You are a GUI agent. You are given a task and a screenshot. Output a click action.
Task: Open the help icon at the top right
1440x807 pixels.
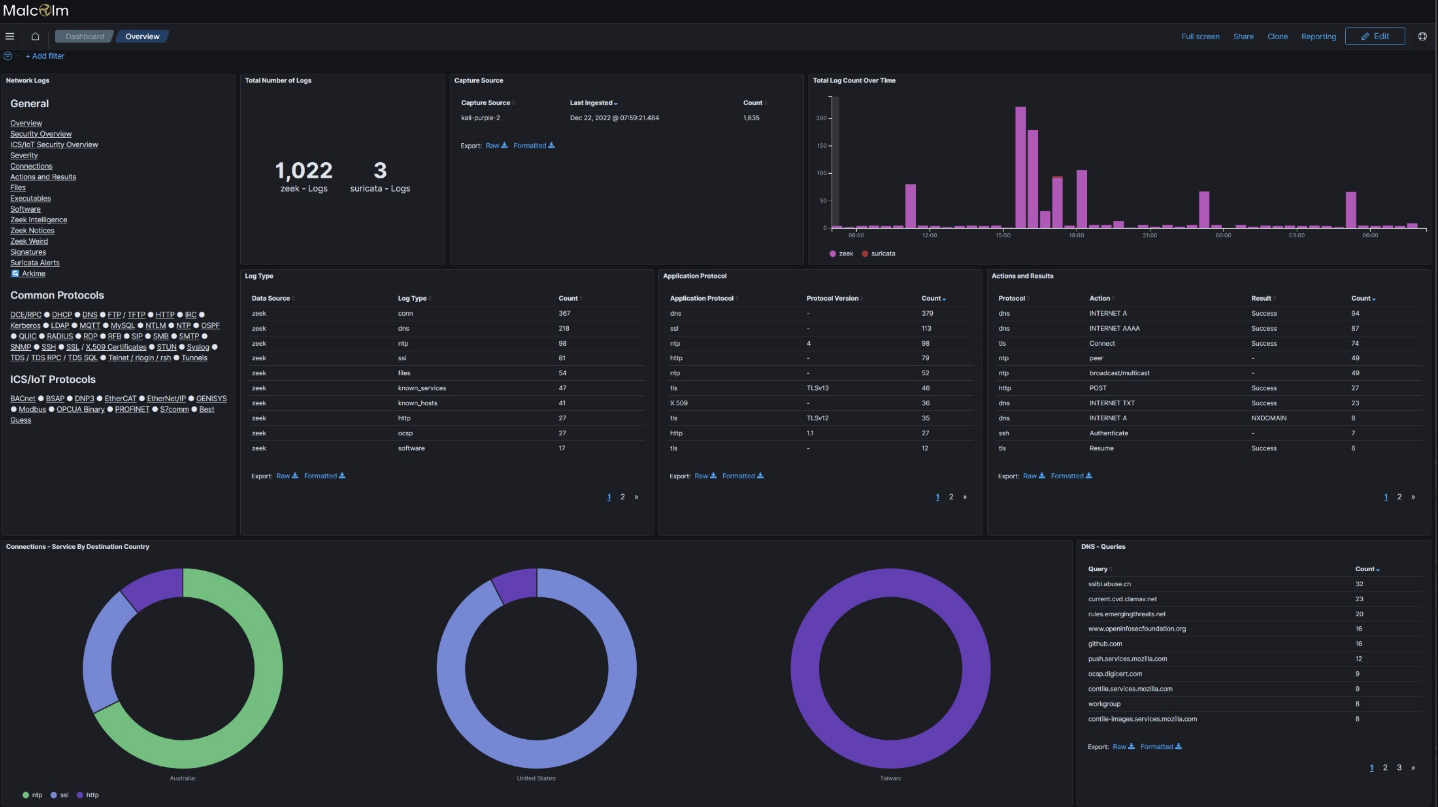[x=1422, y=36]
